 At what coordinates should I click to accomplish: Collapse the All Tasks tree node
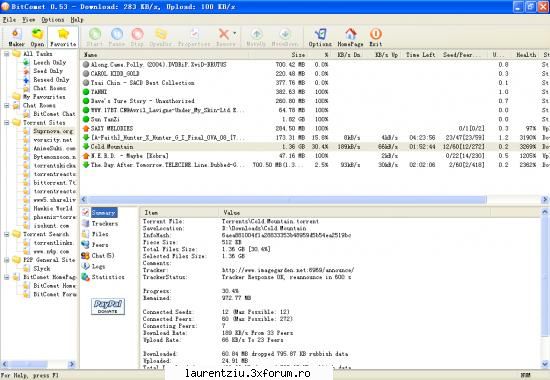pyautogui.click(x=6, y=54)
